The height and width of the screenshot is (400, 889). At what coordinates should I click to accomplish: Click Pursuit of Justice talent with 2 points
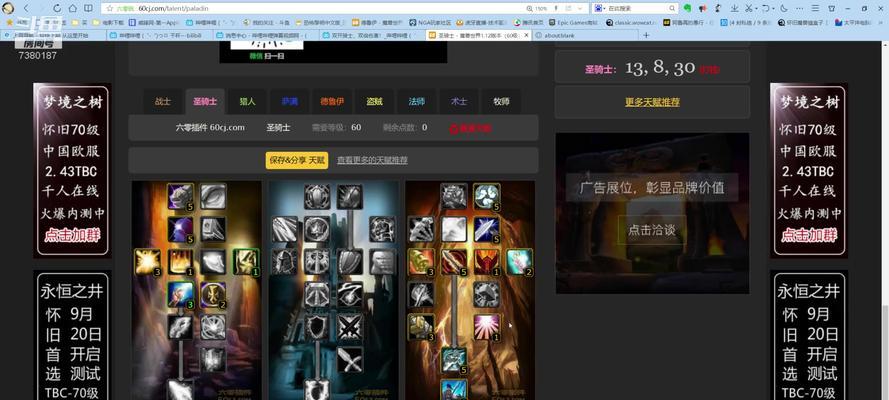tap(519, 262)
